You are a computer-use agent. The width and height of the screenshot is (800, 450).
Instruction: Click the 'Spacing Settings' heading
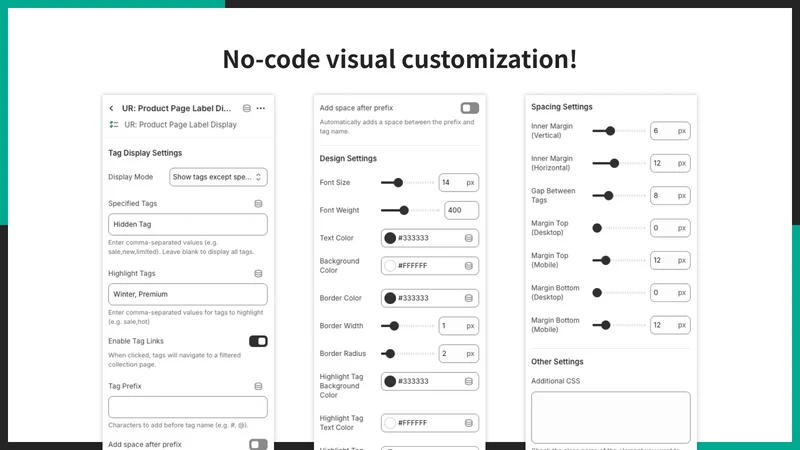[x=562, y=107]
